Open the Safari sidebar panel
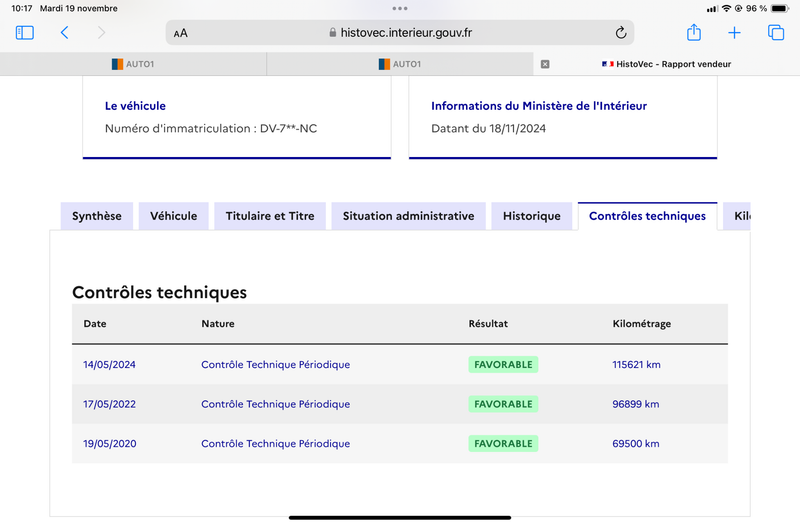 [x=24, y=33]
